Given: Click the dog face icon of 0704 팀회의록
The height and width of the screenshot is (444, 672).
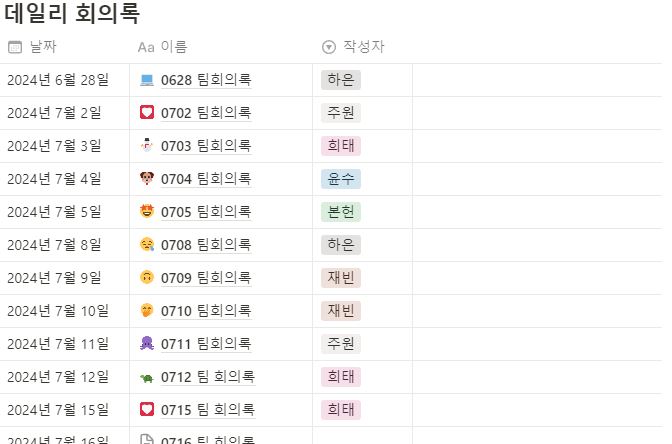Looking at the screenshot, I should (x=147, y=178).
